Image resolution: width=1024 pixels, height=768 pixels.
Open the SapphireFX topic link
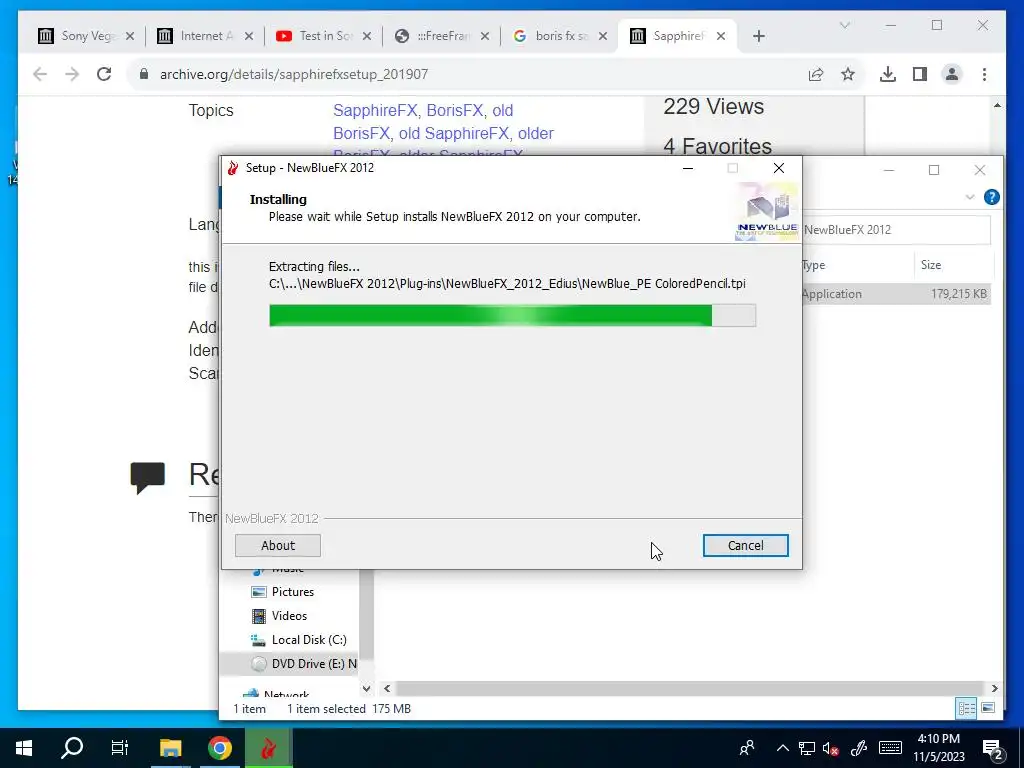click(x=375, y=110)
